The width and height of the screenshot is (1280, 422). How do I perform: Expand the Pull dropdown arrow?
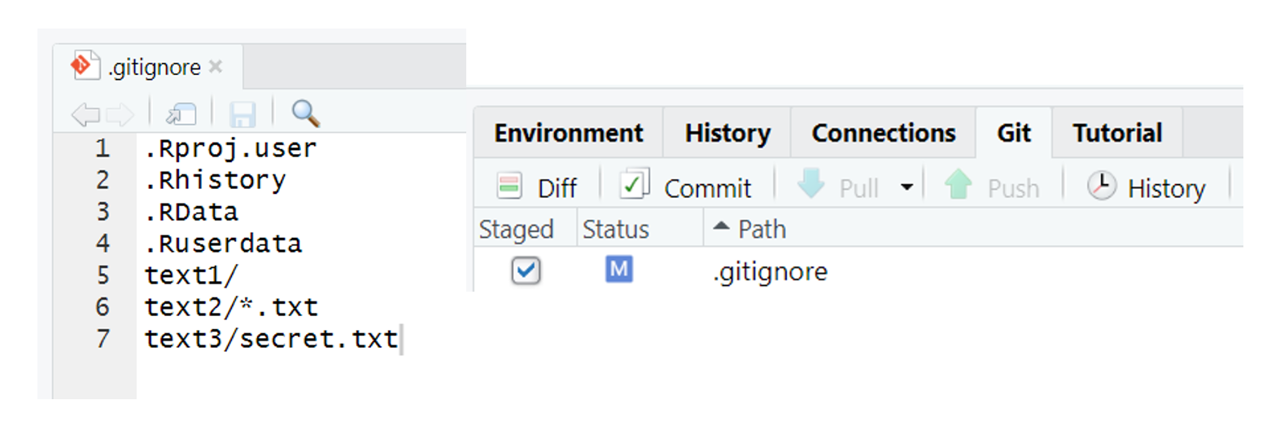point(907,187)
